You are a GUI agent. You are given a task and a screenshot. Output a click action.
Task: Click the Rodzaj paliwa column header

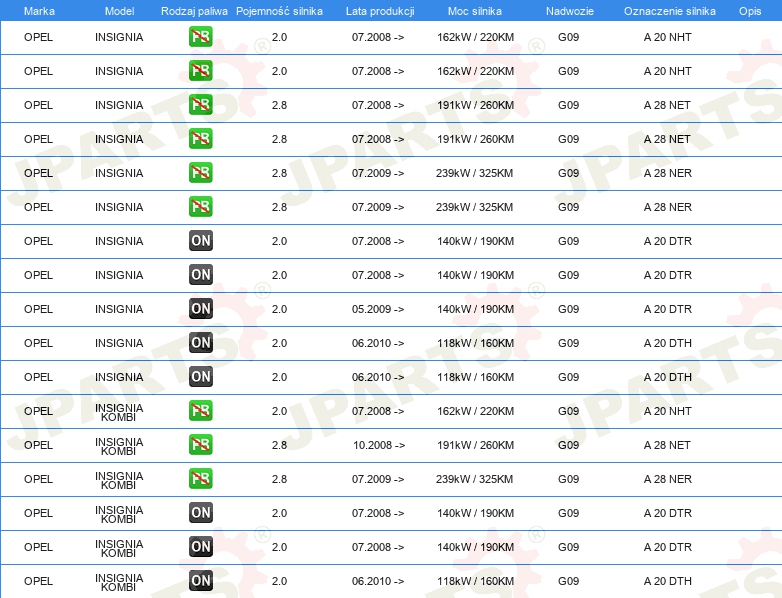[194, 11]
